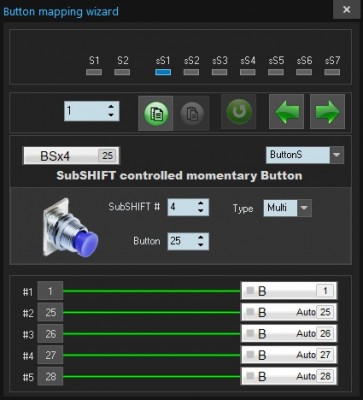
Task: Open the ButtonS mapping type dropdown
Action: (x=337, y=155)
